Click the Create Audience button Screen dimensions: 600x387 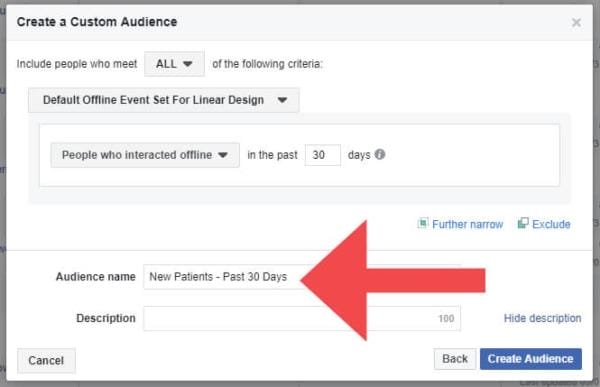(x=530, y=359)
